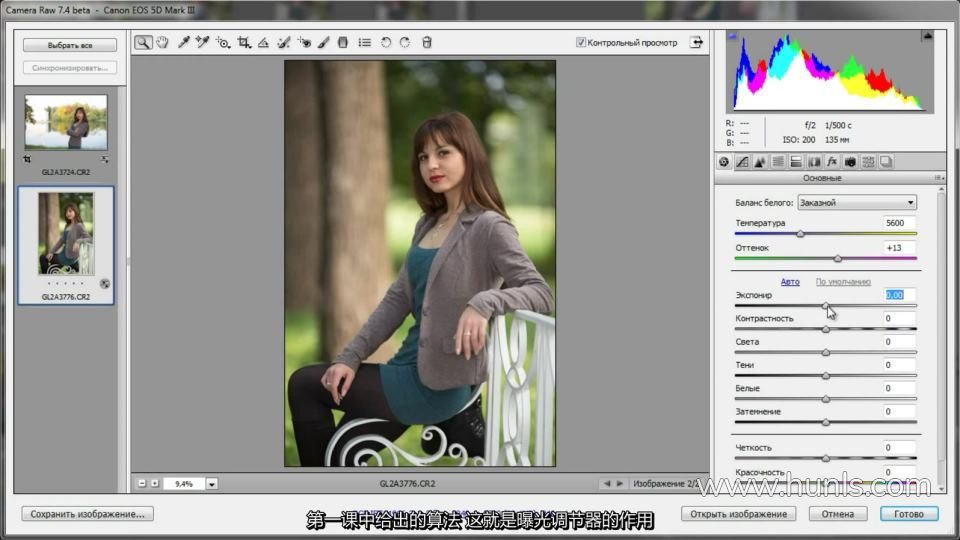Toggle the Контрольный просмотр preview checkbox
The height and width of the screenshot is (540, 960).
(x=580, y=42)
